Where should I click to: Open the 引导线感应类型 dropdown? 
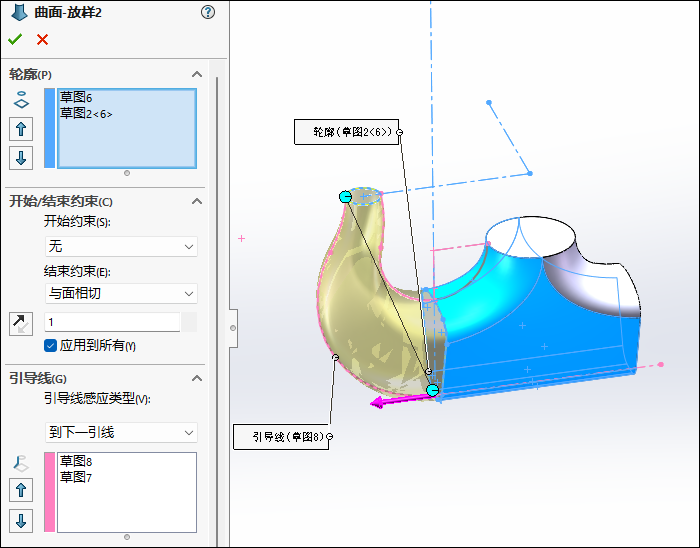121,432
